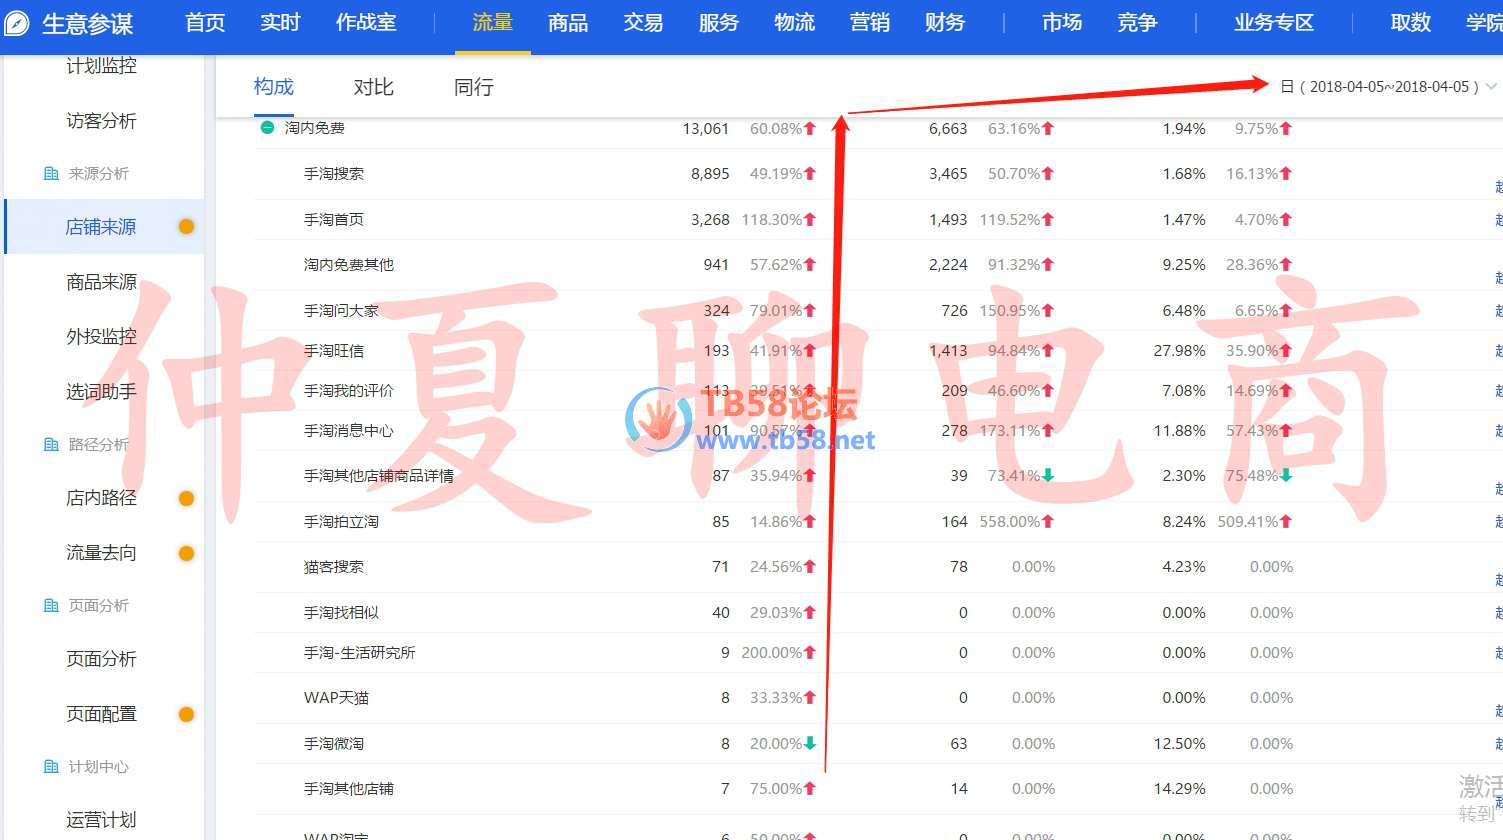Click the 计划中心 section icon in sidebar
Viewport: 1503px width, 840px height.
[51, 767]
